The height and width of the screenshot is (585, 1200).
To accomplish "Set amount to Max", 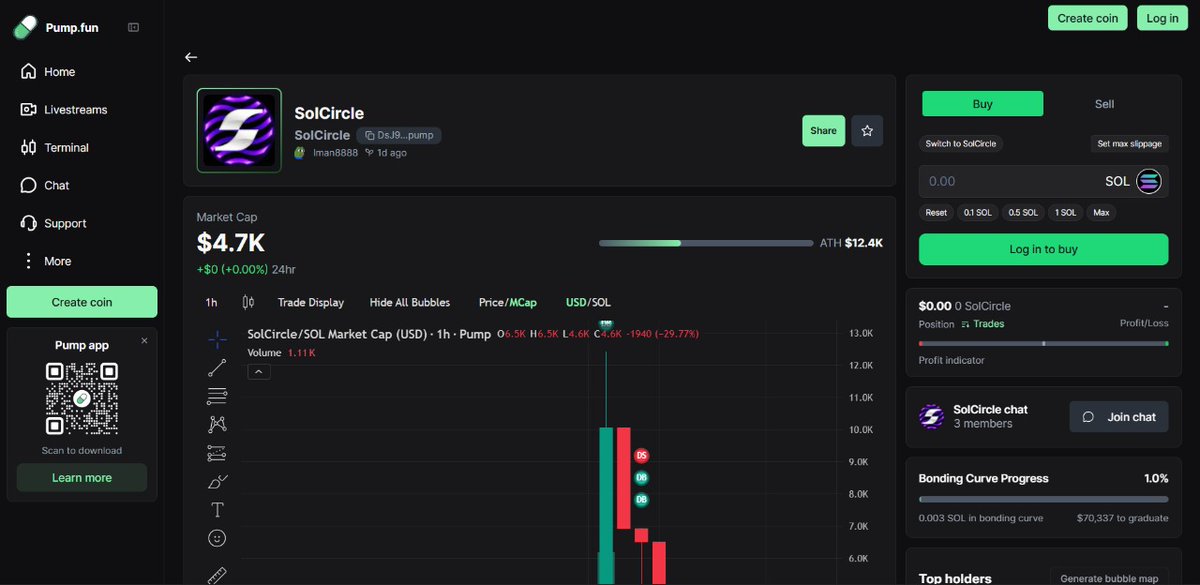I will [x=1101, y=213].
